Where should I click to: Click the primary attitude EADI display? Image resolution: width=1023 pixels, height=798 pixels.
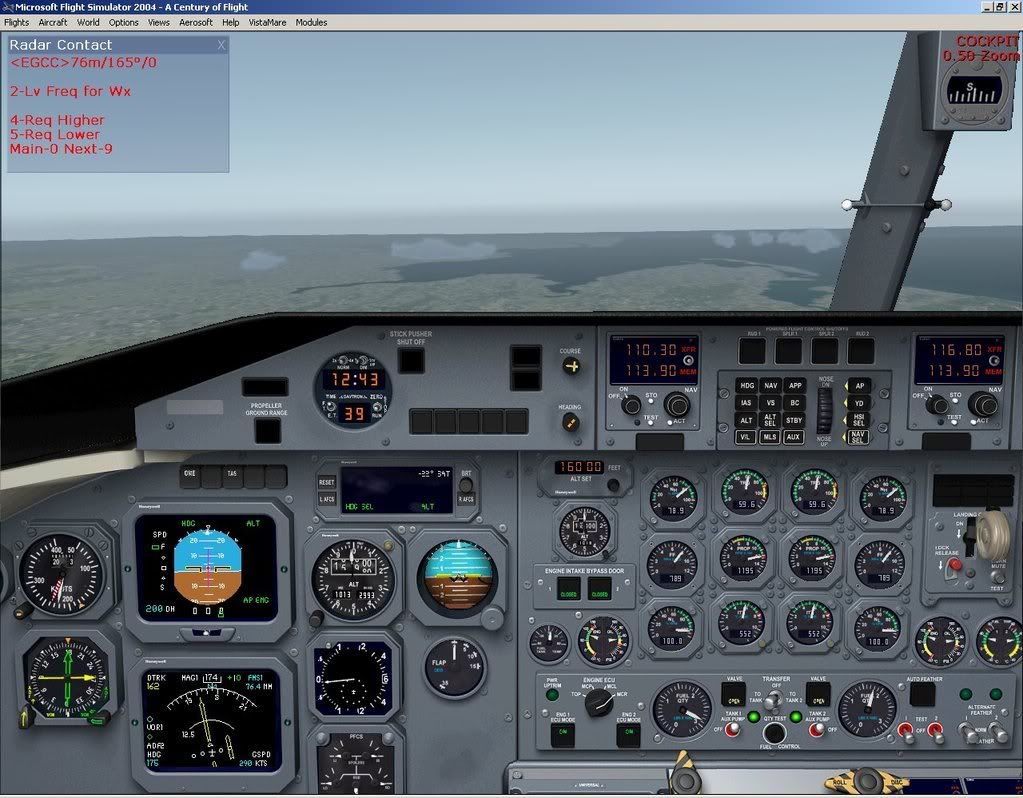click(x=208, y=568)
